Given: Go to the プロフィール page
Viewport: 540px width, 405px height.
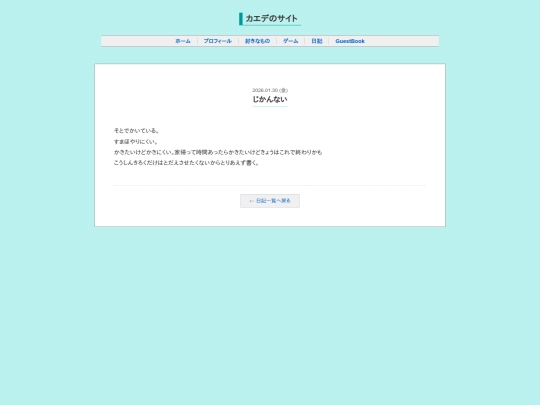Looking at the screenshot, I should pyautogui.click(x=218, y=41).
